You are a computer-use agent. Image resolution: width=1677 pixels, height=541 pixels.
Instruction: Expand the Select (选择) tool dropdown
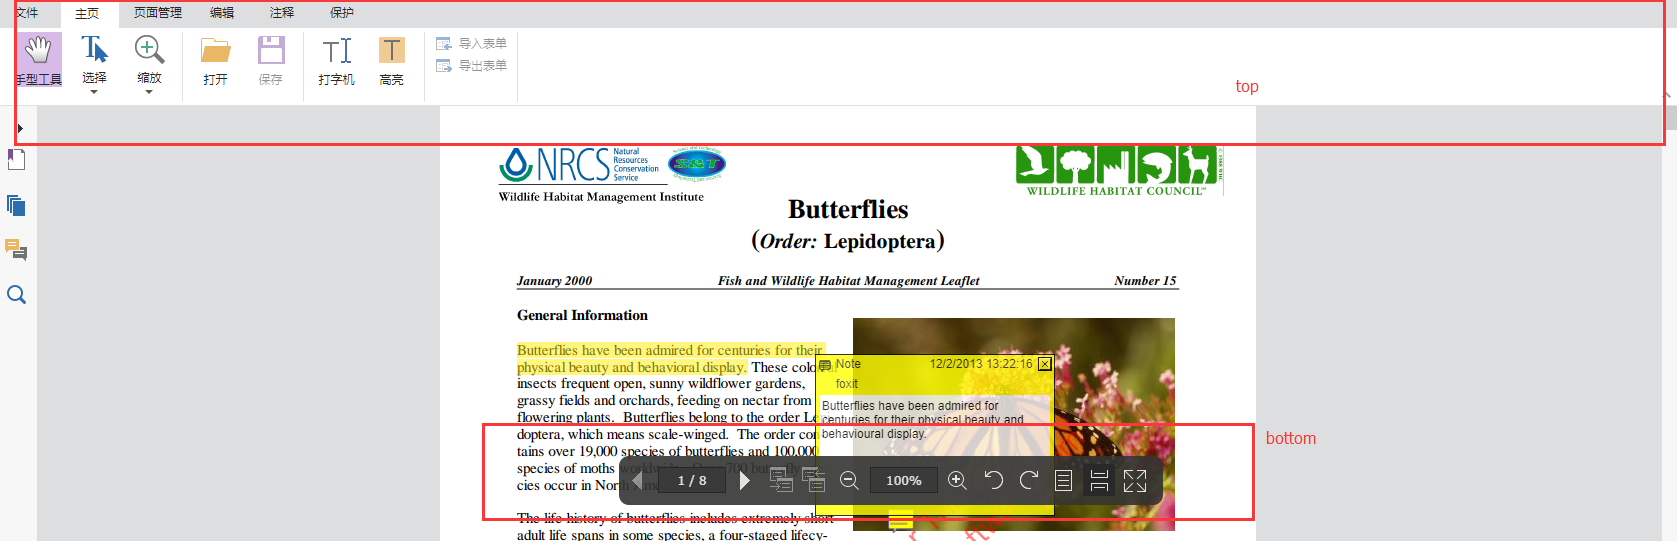pyautogui.click(x=94, y=92)
